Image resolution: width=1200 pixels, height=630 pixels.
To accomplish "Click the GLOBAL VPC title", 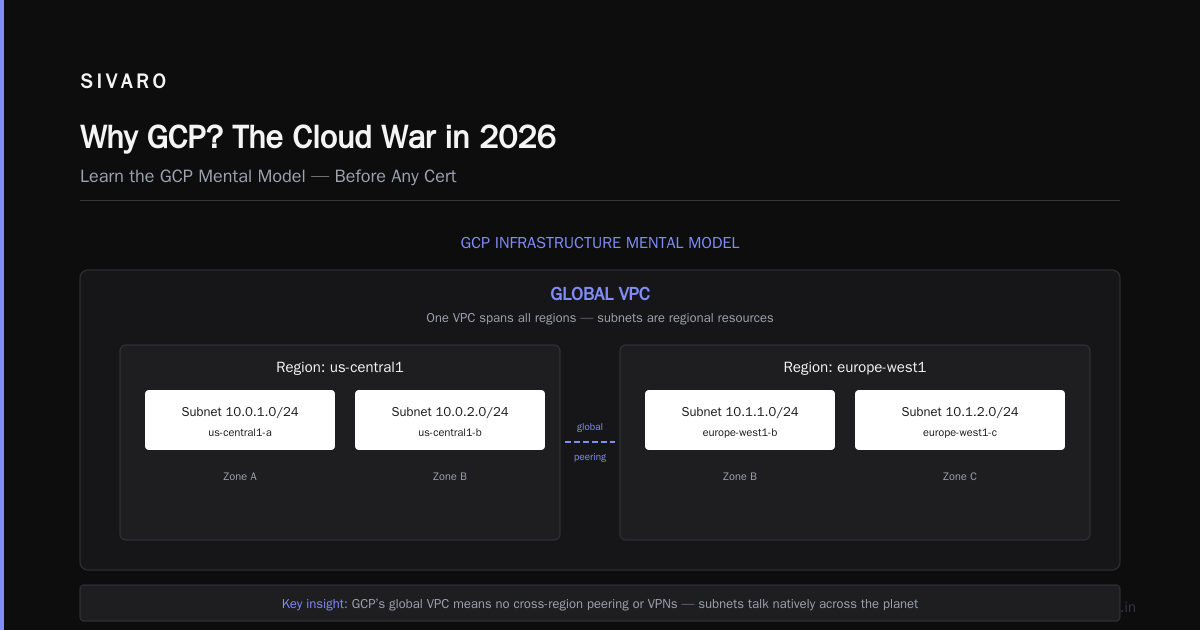I will 600,294.
